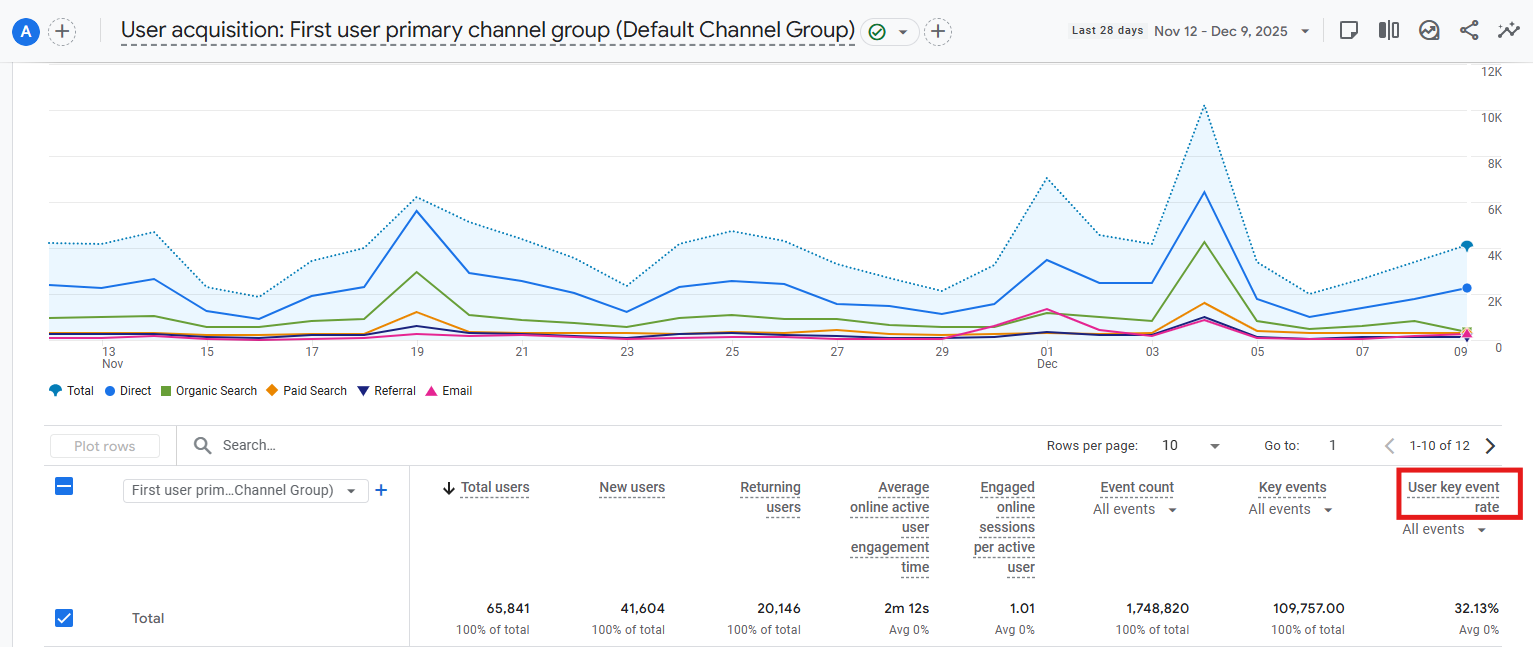This screenshot has height=647, width=1533.
Task: Open All events dropdown under User key event rate
Action: coord(1444,530)
